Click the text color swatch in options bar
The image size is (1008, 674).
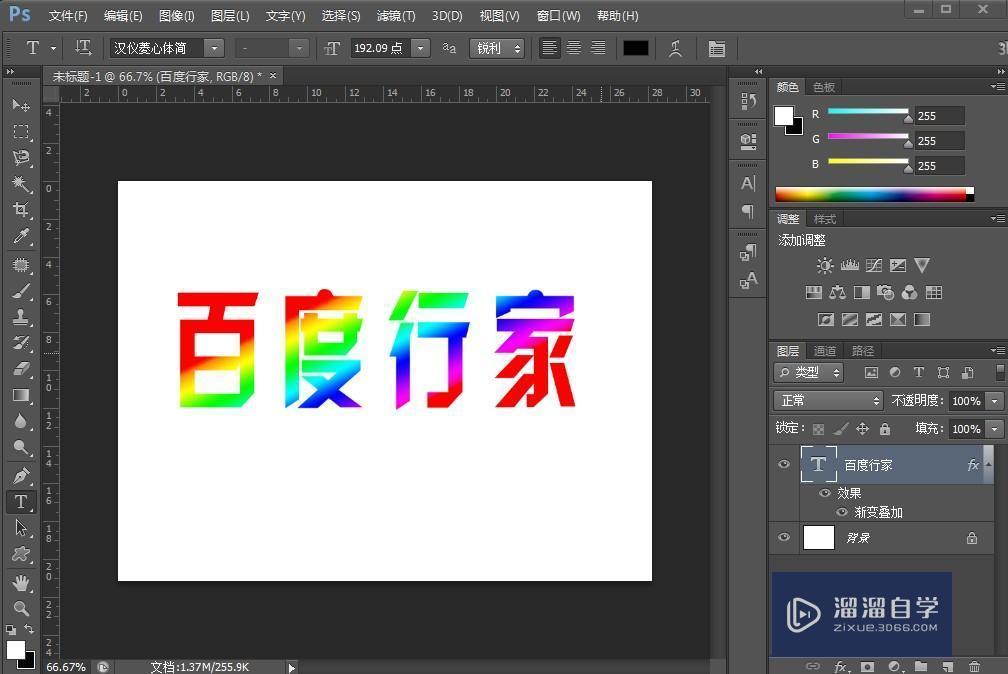tap(636, 48)
